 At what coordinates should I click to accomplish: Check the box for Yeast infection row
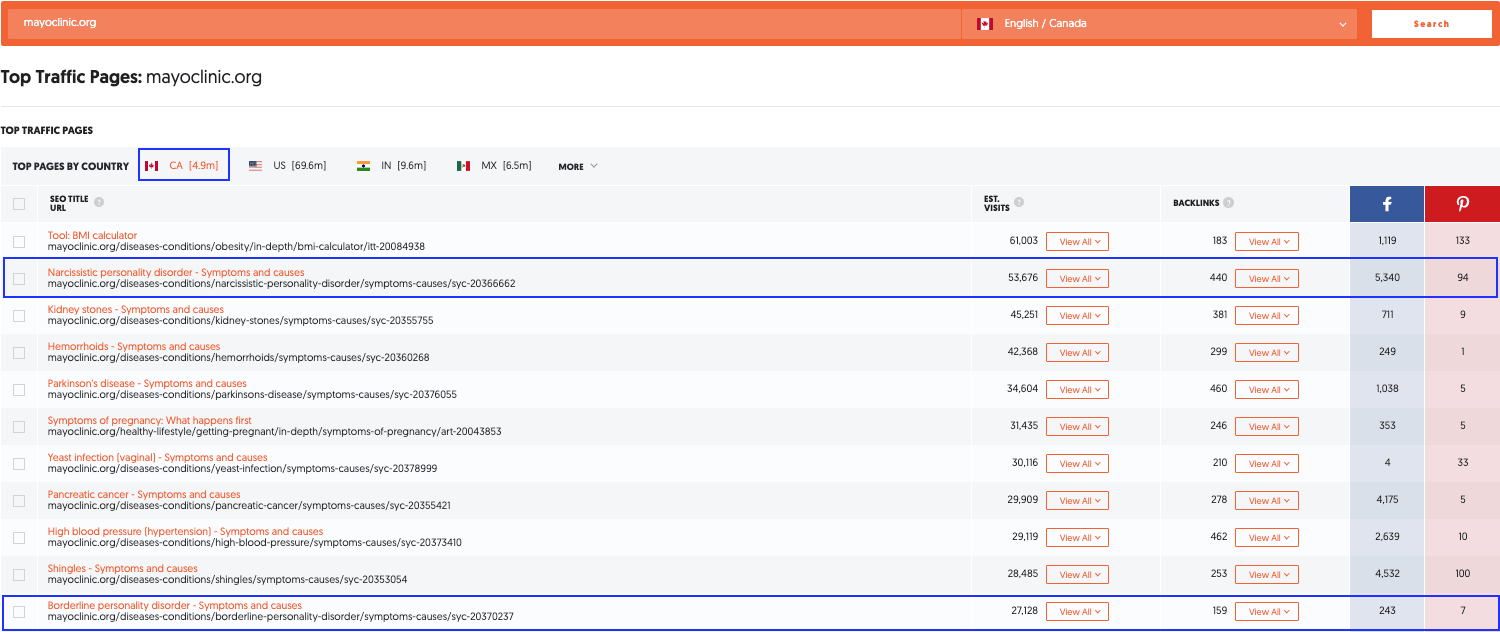point(19,463)
